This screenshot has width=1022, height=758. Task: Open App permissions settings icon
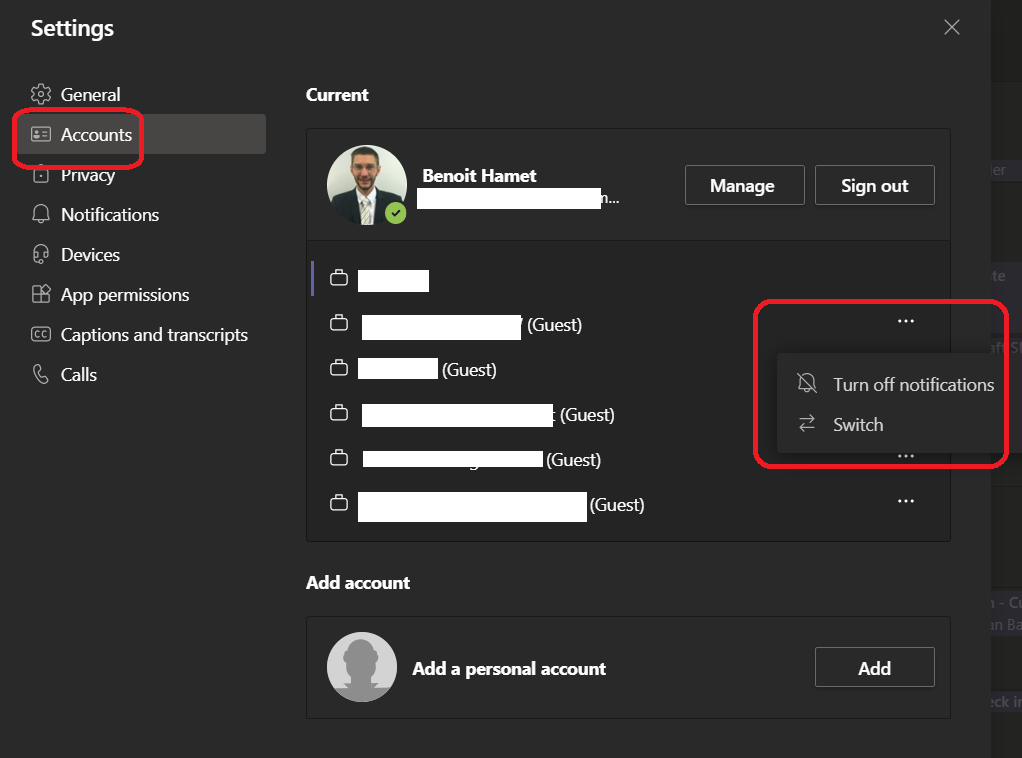point(41,295)
